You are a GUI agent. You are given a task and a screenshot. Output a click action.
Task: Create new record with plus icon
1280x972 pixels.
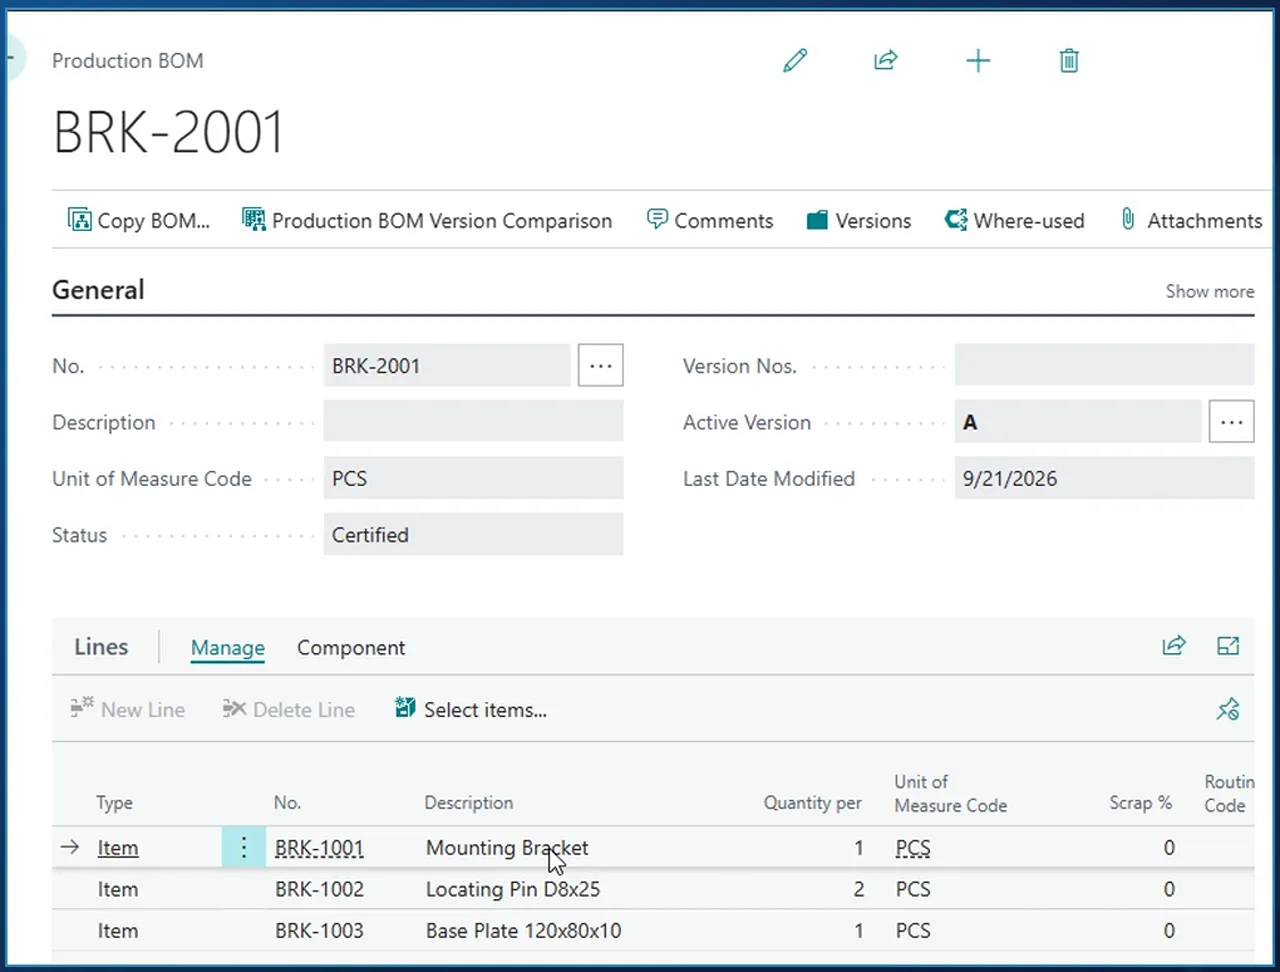[x=978, y=61]
